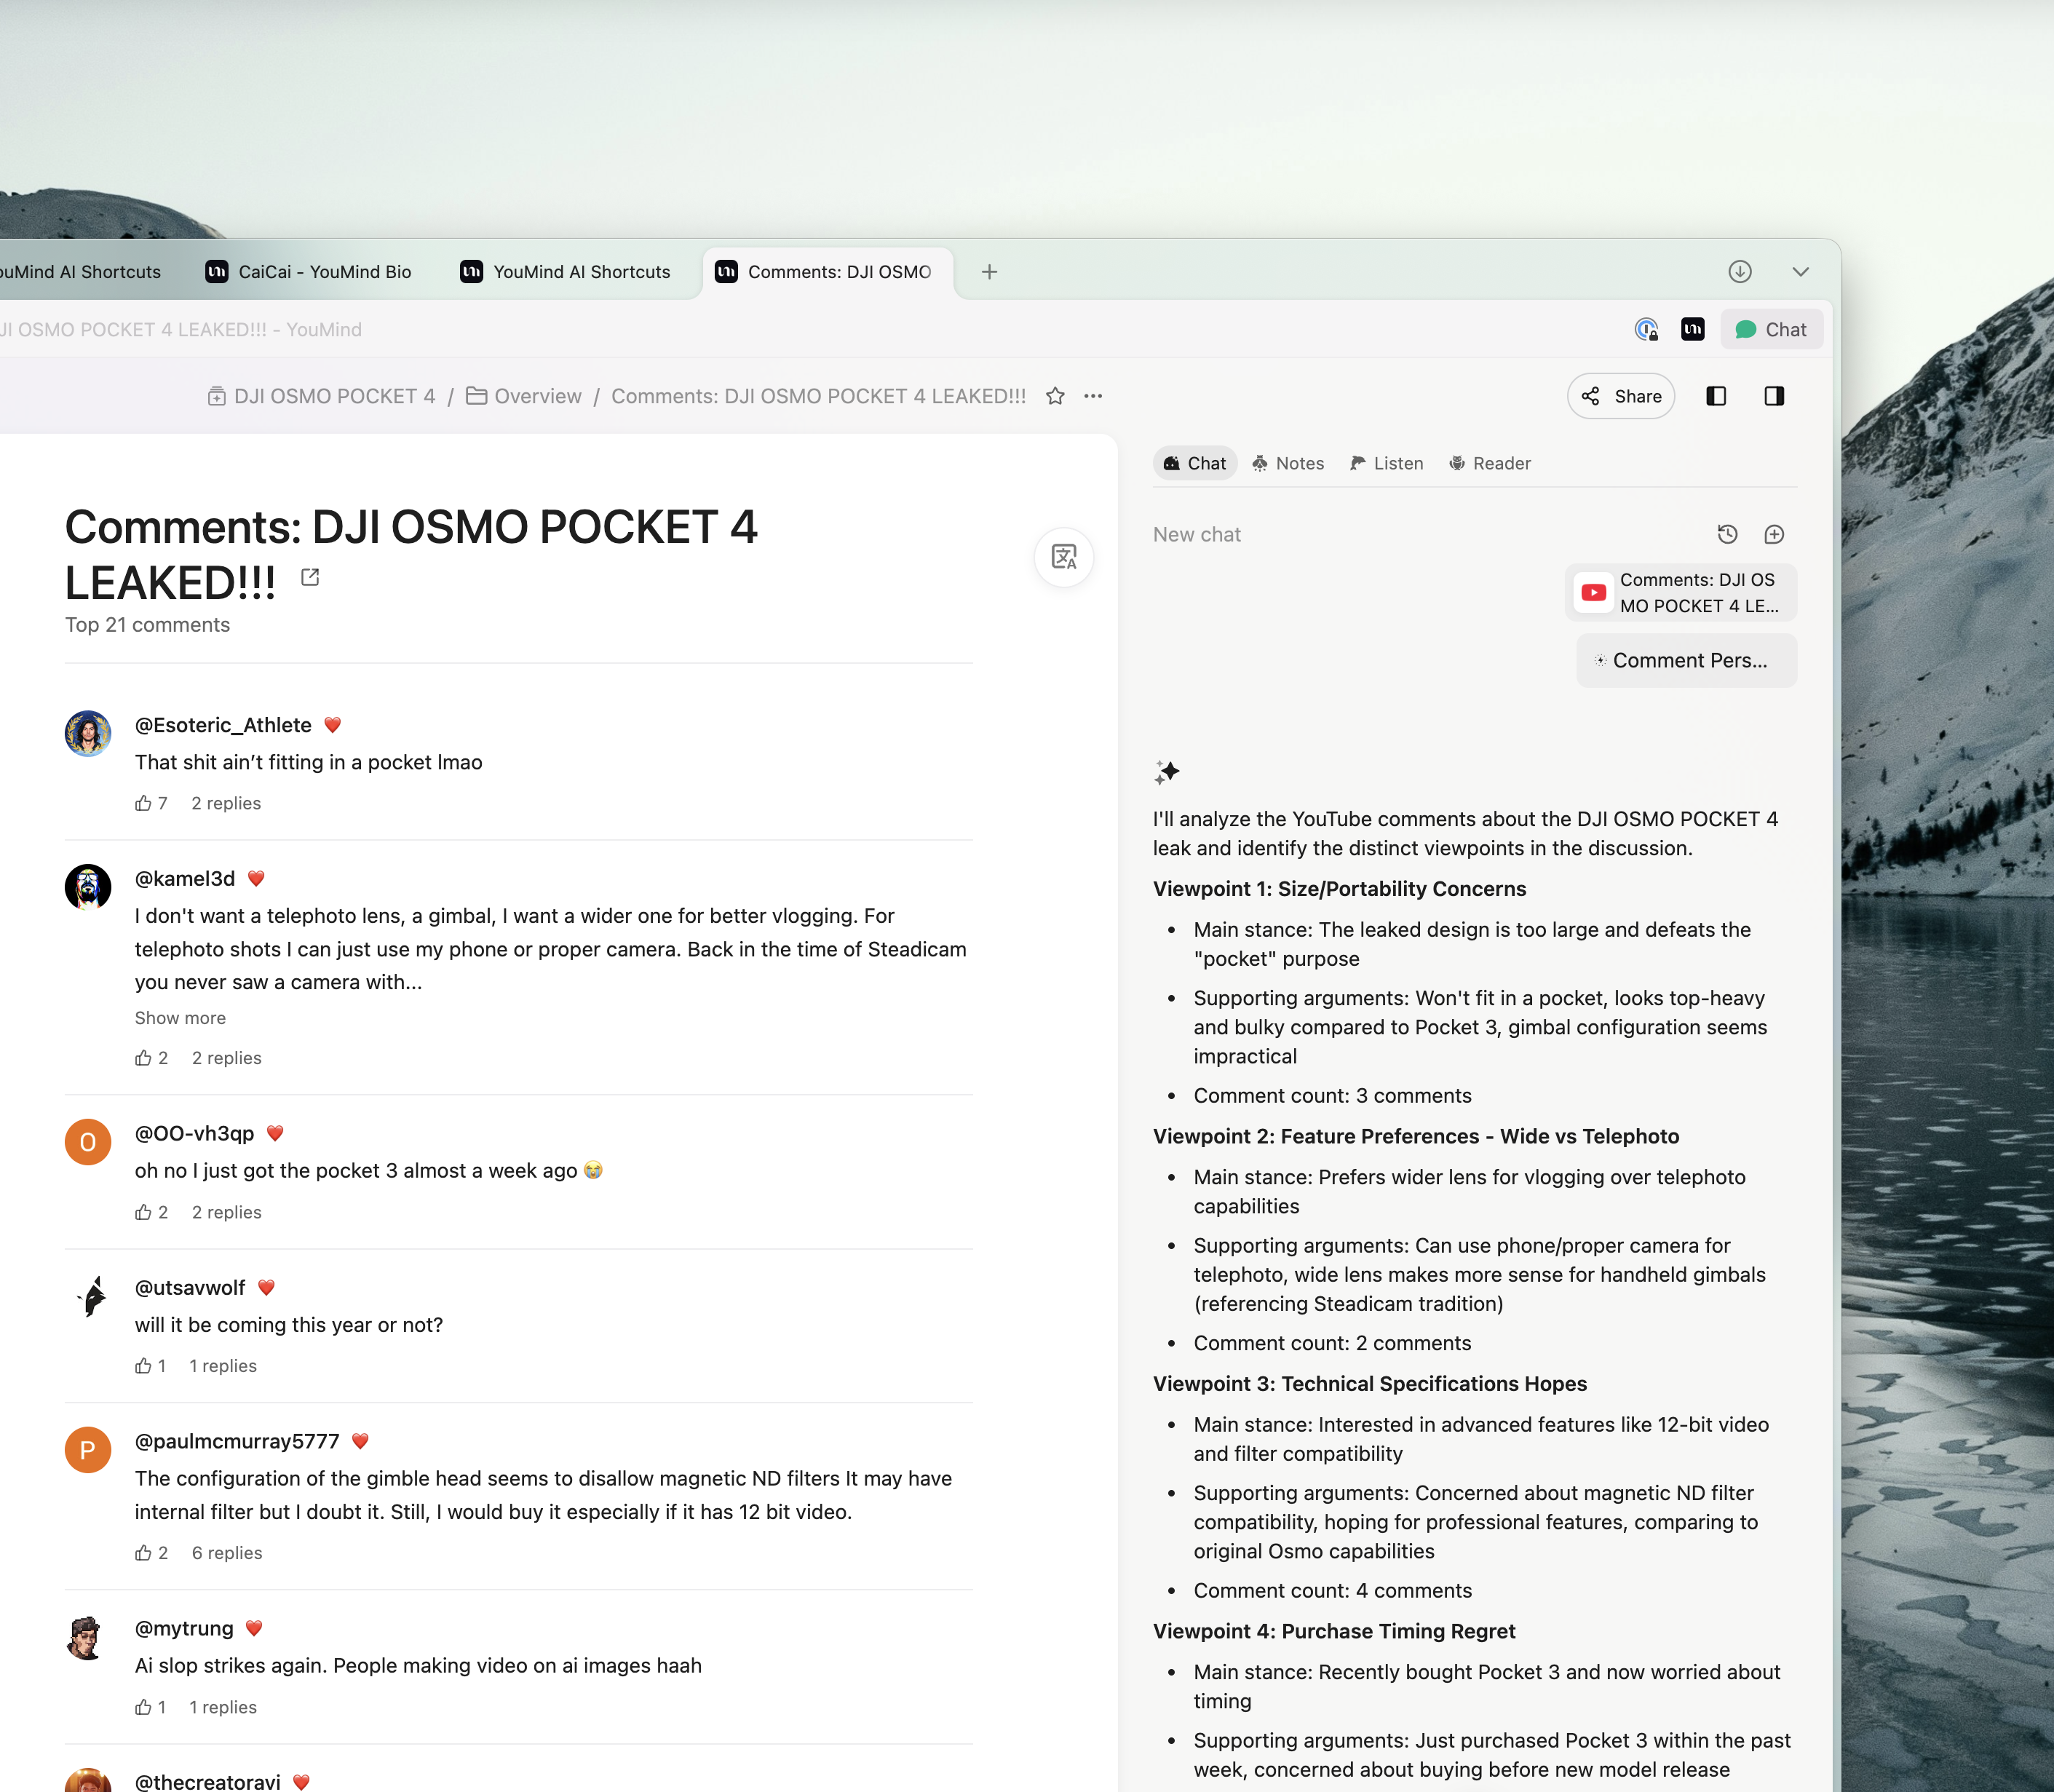This screenshot has height=1792, width=2054.
Task: Open 6 replies on @paulmcmurray5777 comment
Action: [x=227, y=1553]
